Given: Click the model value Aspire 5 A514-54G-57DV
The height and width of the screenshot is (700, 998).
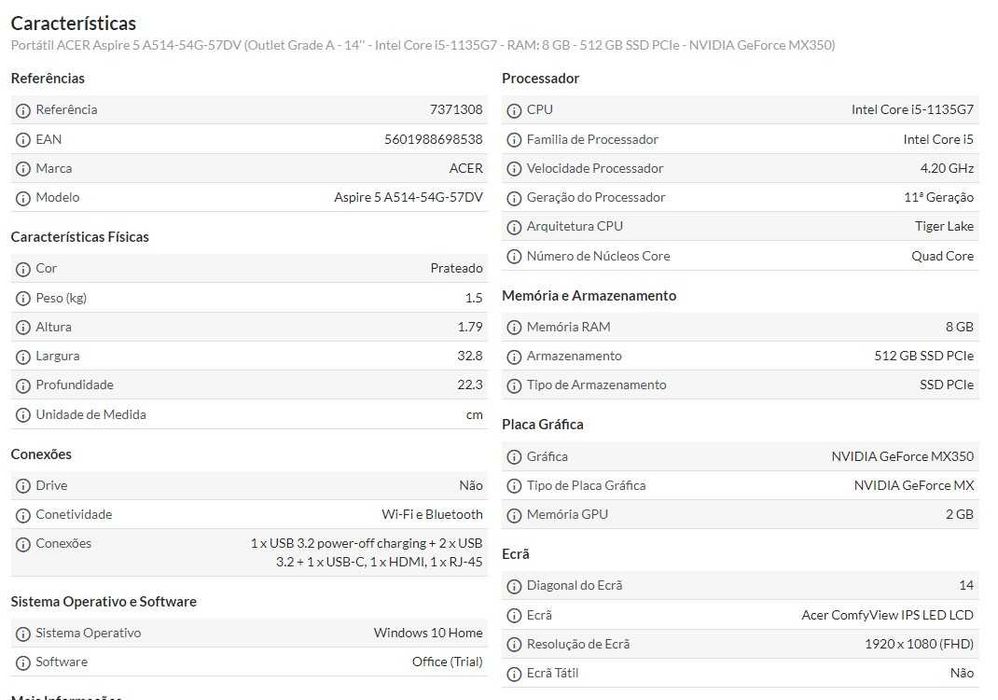Looking at the screenshot, I should coord(409,197).
